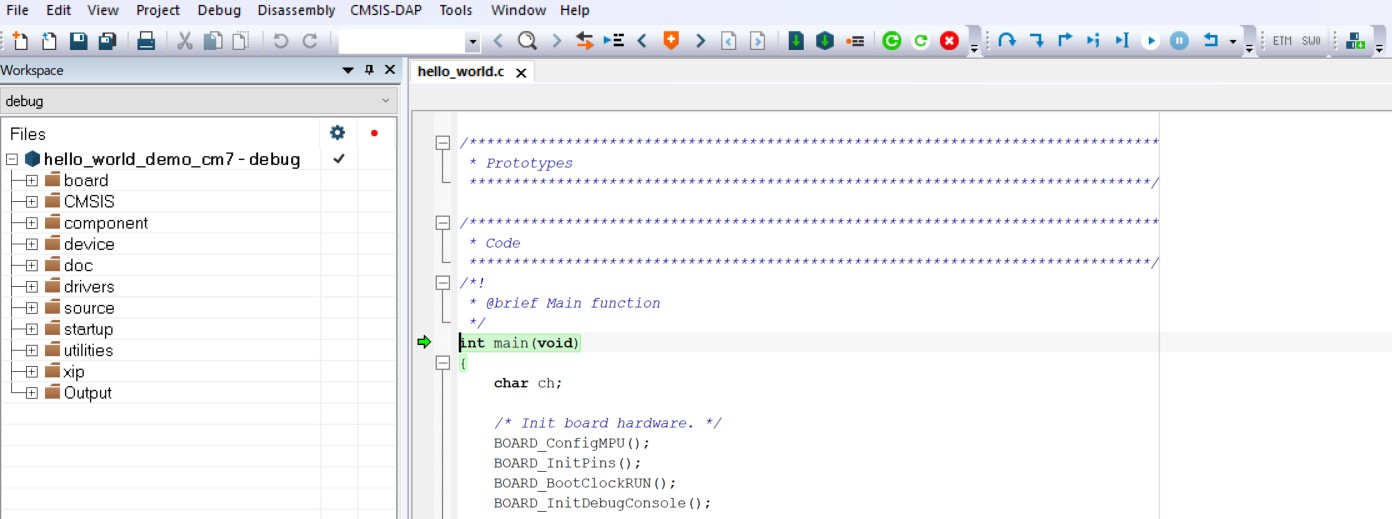This screenshot has height=519, width=1392.
Task: Close the hello_world.c tab
Action: click(521, 73)
